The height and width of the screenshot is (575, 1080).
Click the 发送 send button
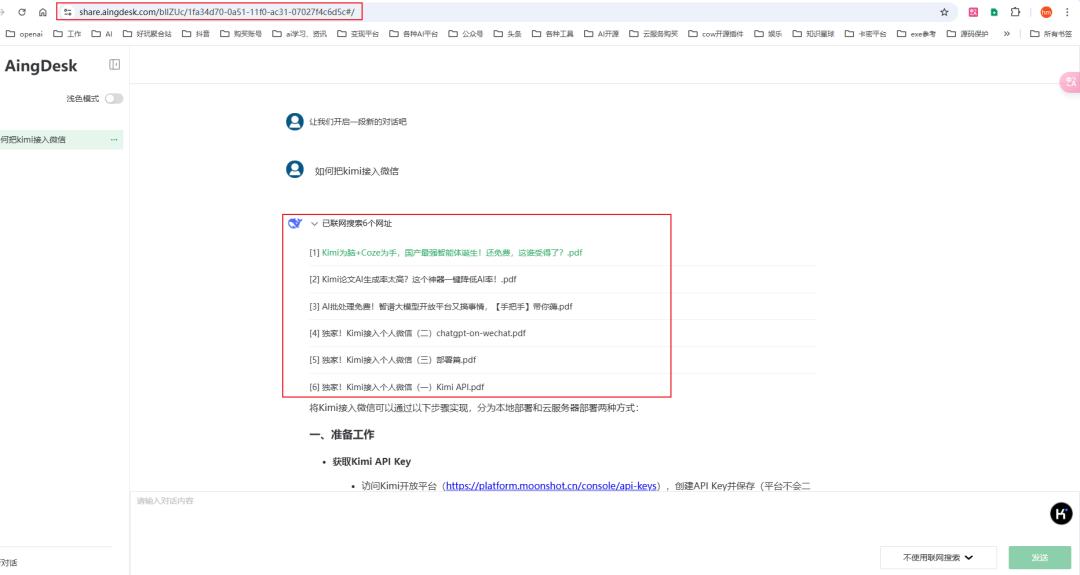[x=1040, y=557]
